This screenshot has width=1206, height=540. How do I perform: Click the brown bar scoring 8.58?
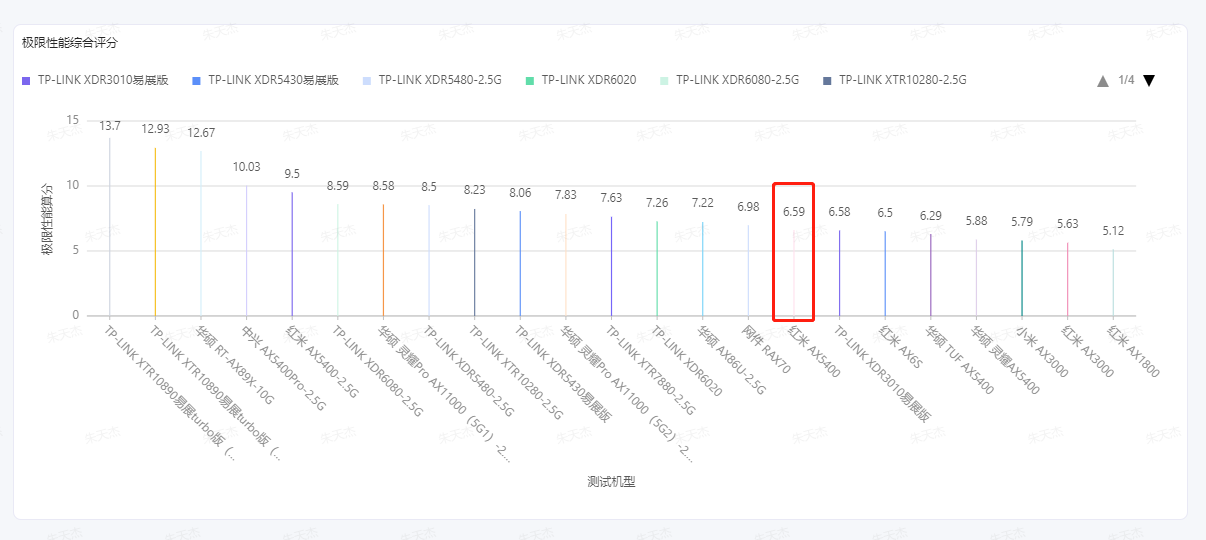tap(383, 260)
